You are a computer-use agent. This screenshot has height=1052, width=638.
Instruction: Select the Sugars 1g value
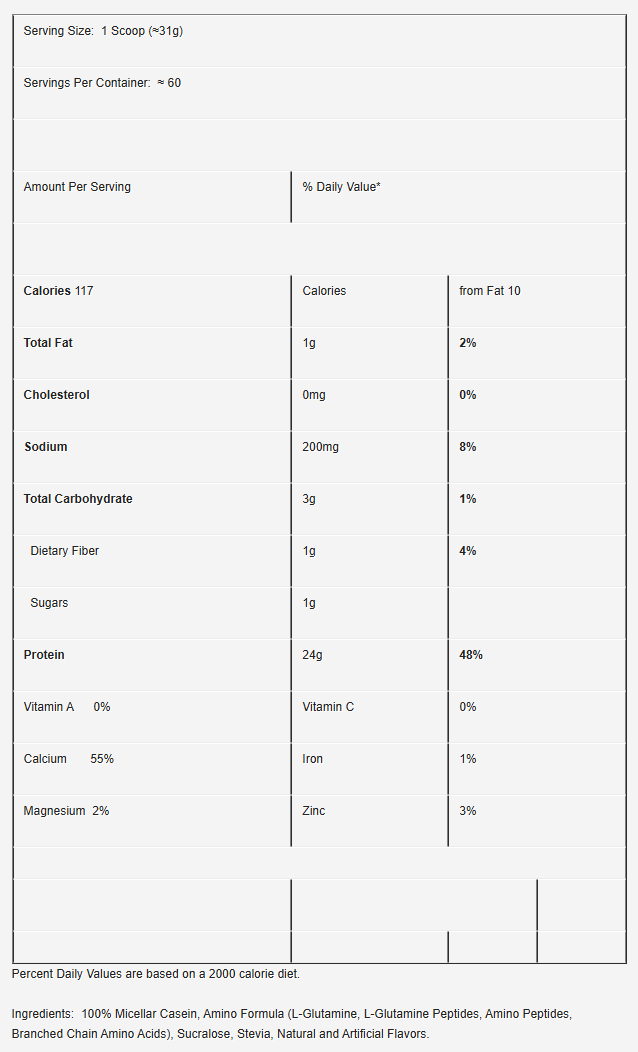click(309, 603)
